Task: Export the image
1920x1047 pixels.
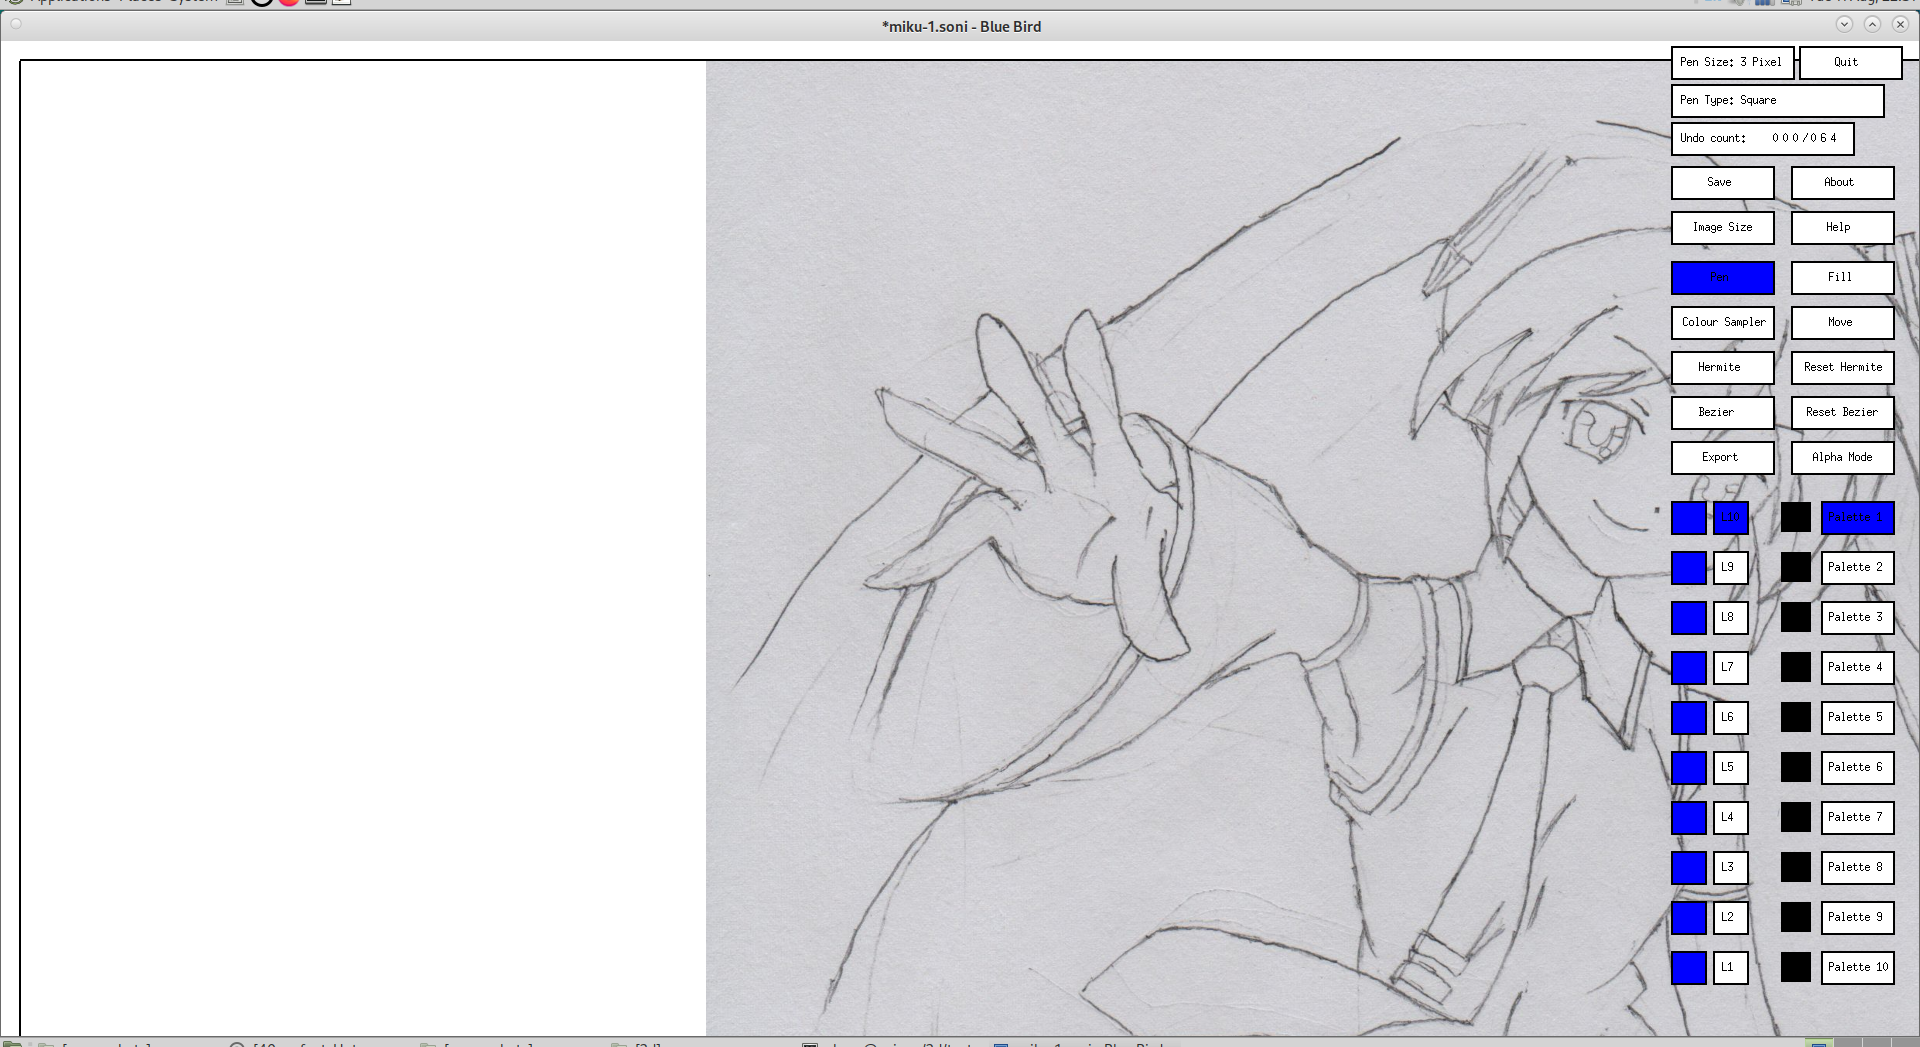Action: [1722, 458]
